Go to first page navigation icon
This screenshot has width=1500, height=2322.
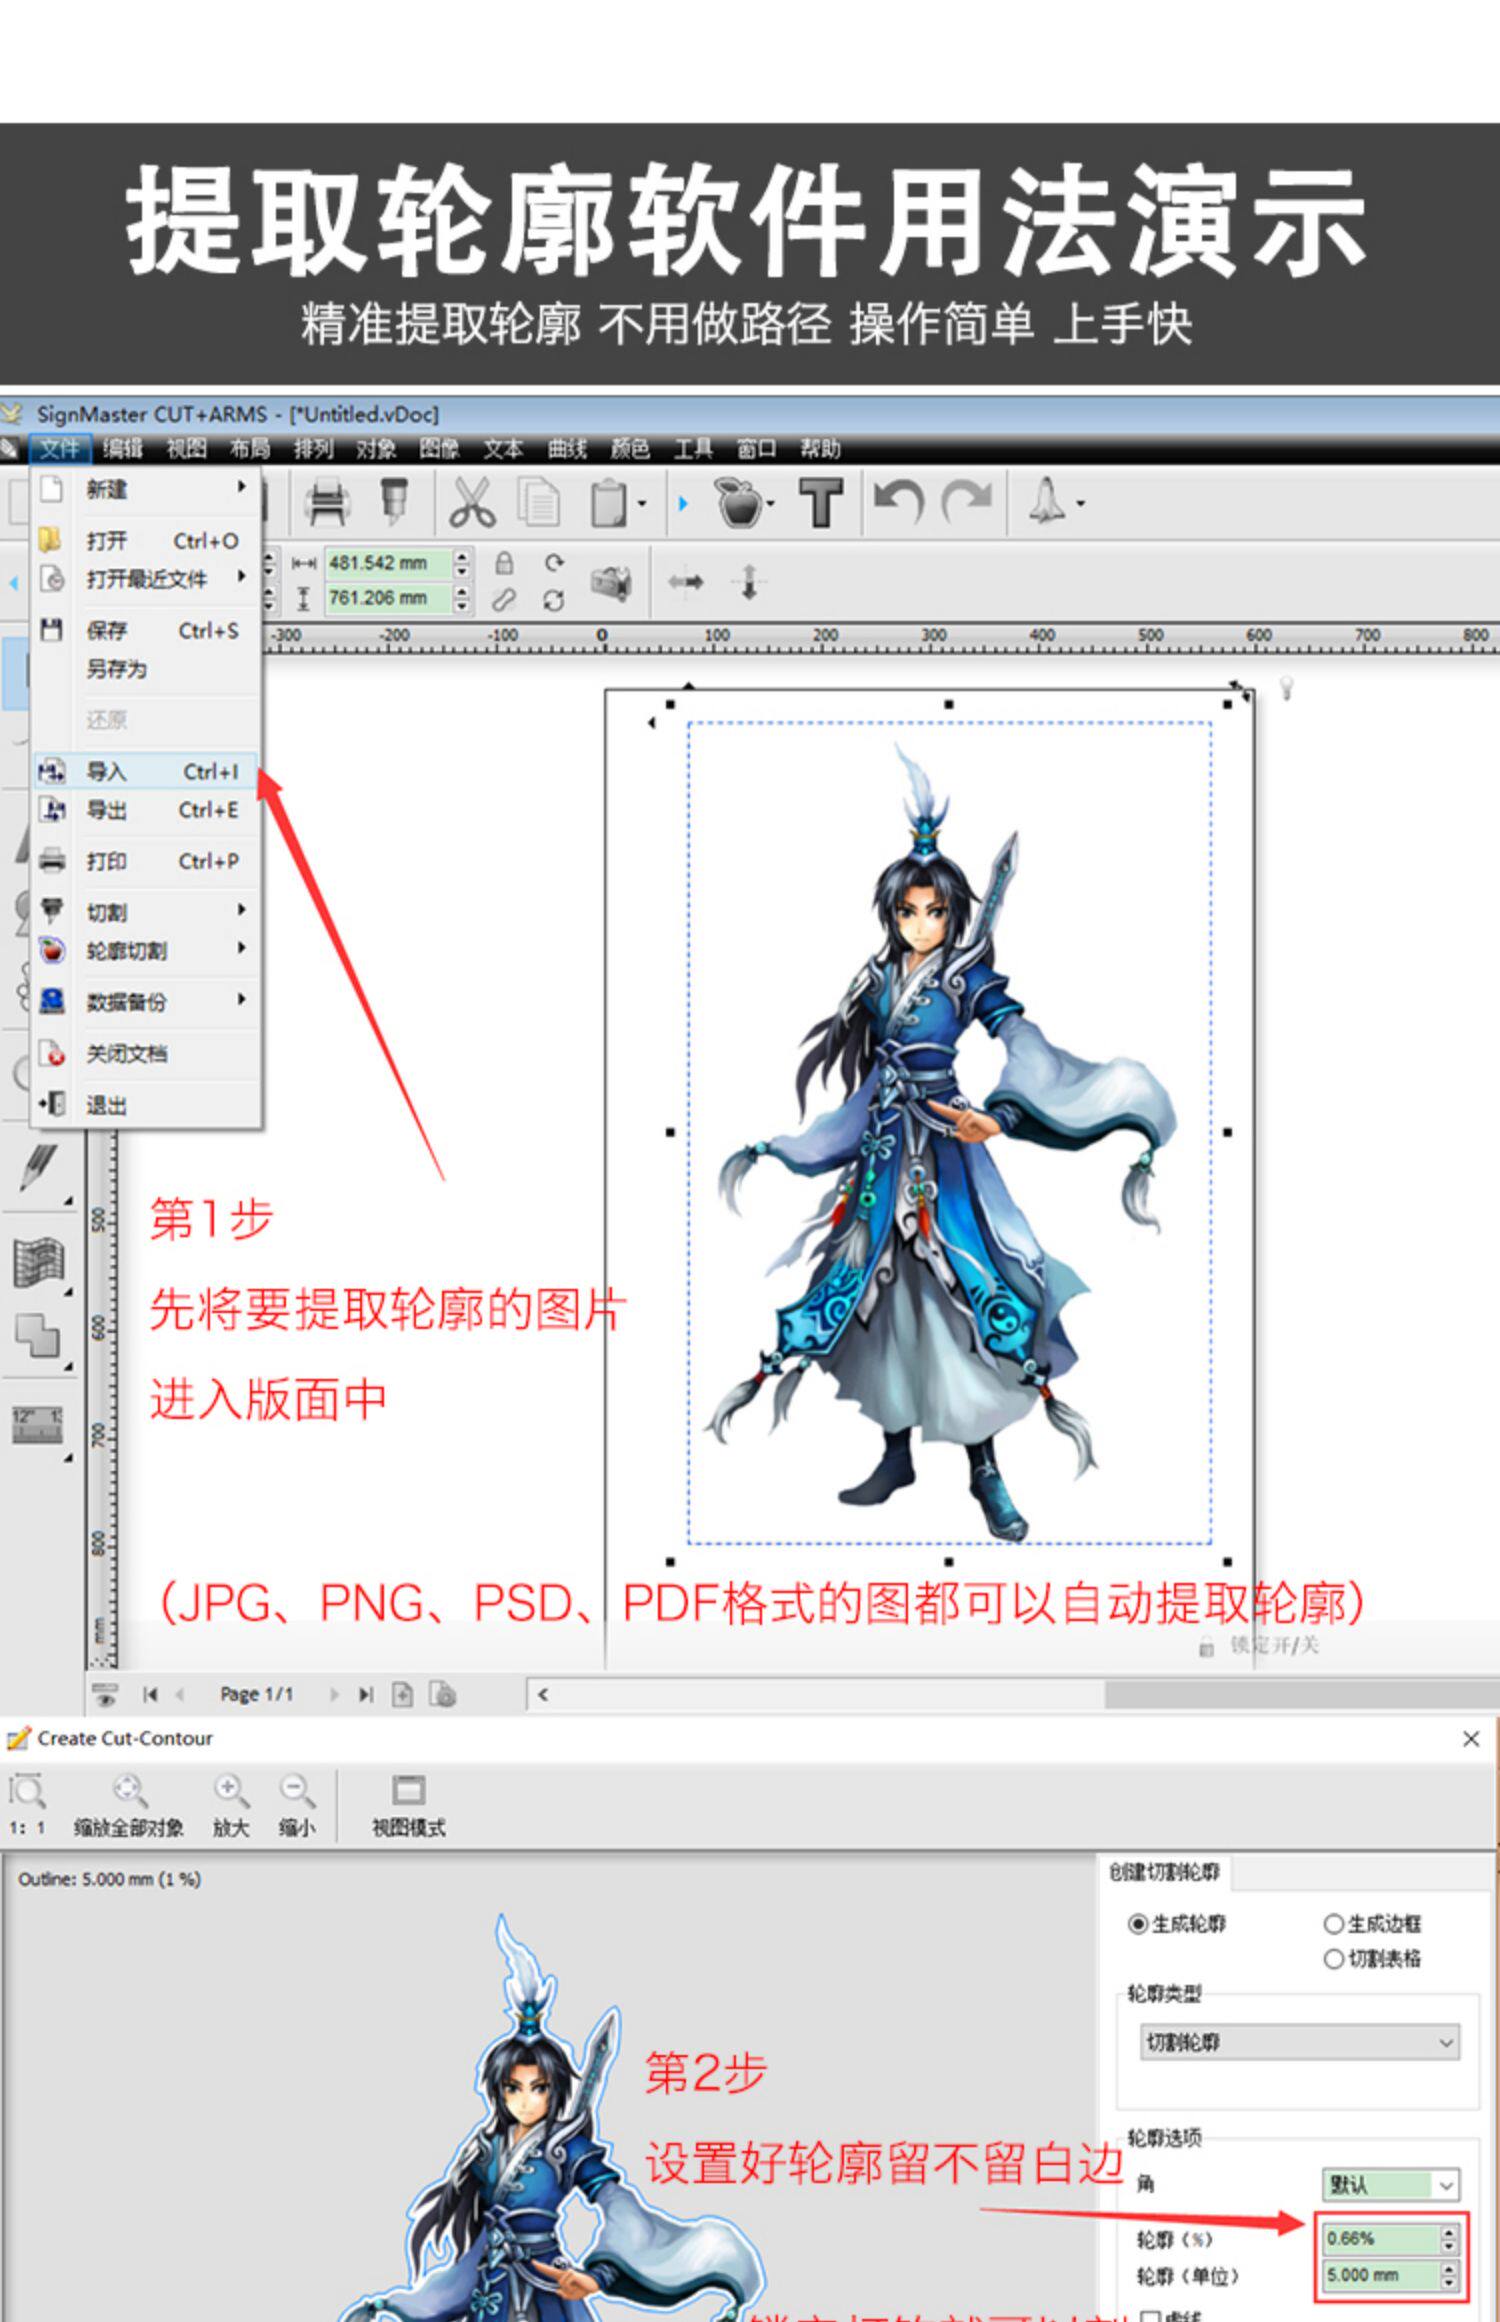150,1694
